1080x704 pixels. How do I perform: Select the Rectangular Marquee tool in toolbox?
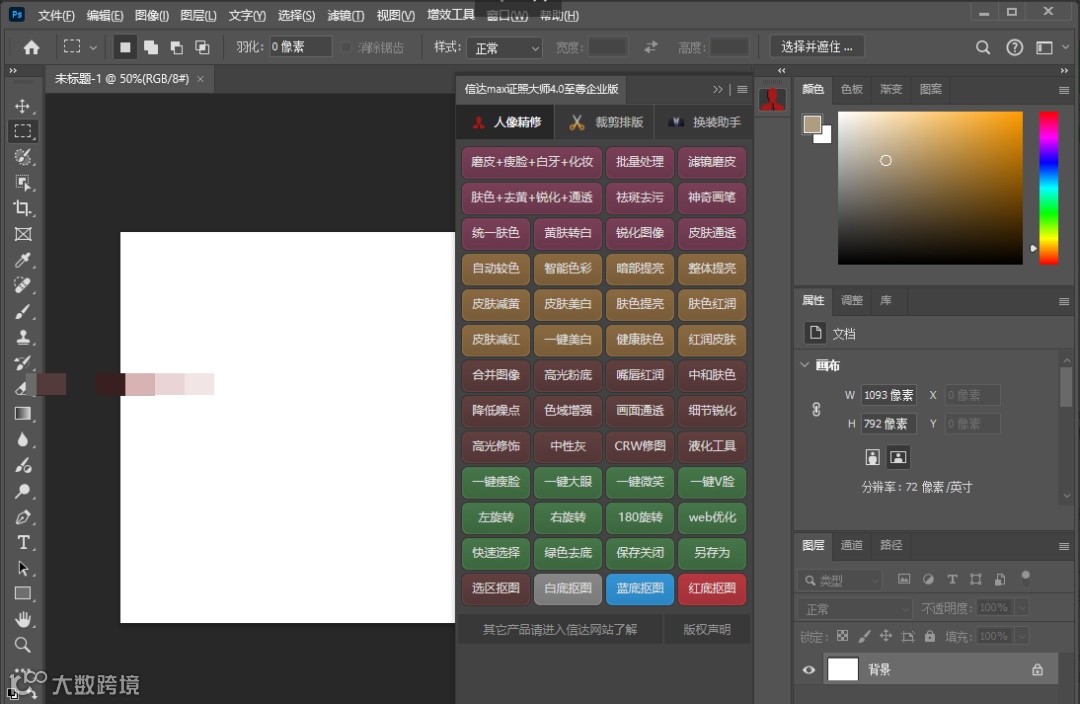(x=23, y=131)
